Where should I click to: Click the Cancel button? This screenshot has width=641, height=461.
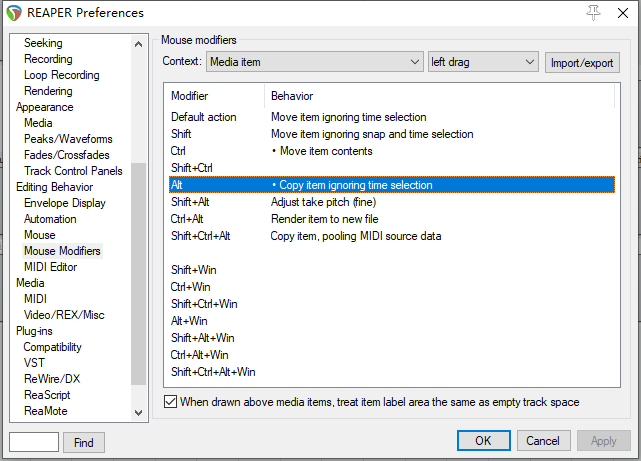click(543, 441)
